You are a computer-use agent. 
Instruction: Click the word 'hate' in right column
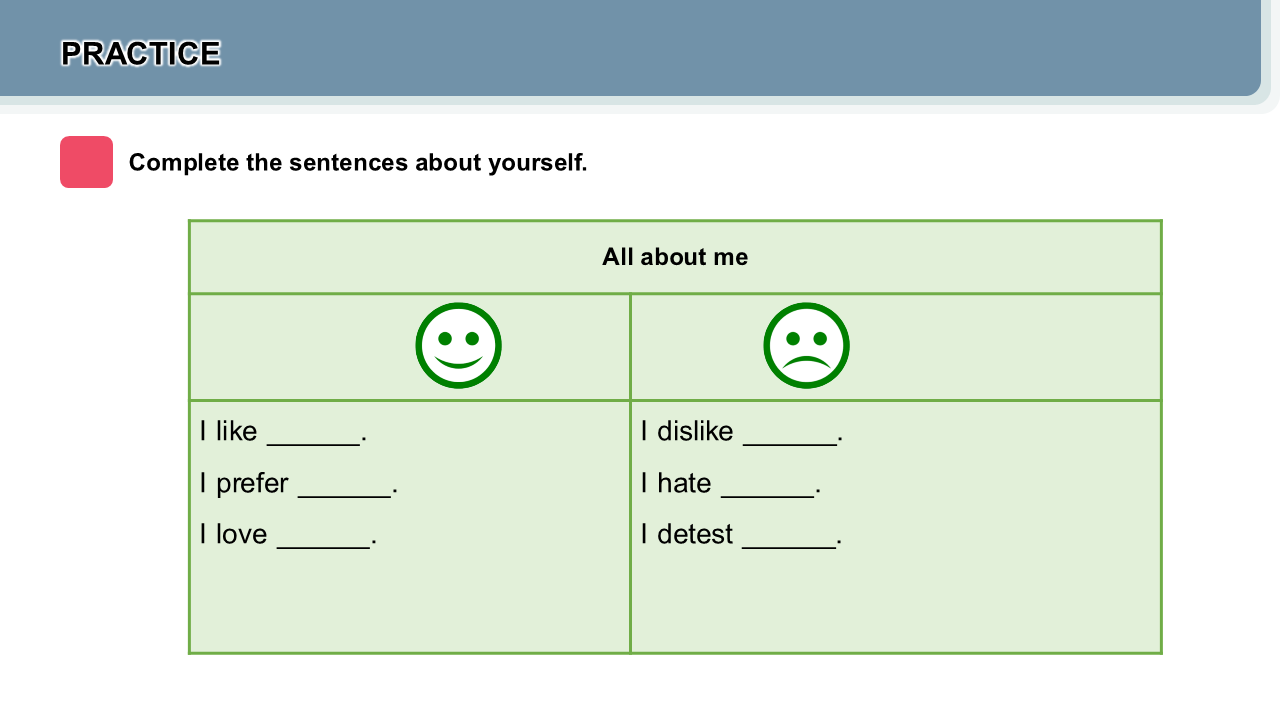[x=684, y=483]
